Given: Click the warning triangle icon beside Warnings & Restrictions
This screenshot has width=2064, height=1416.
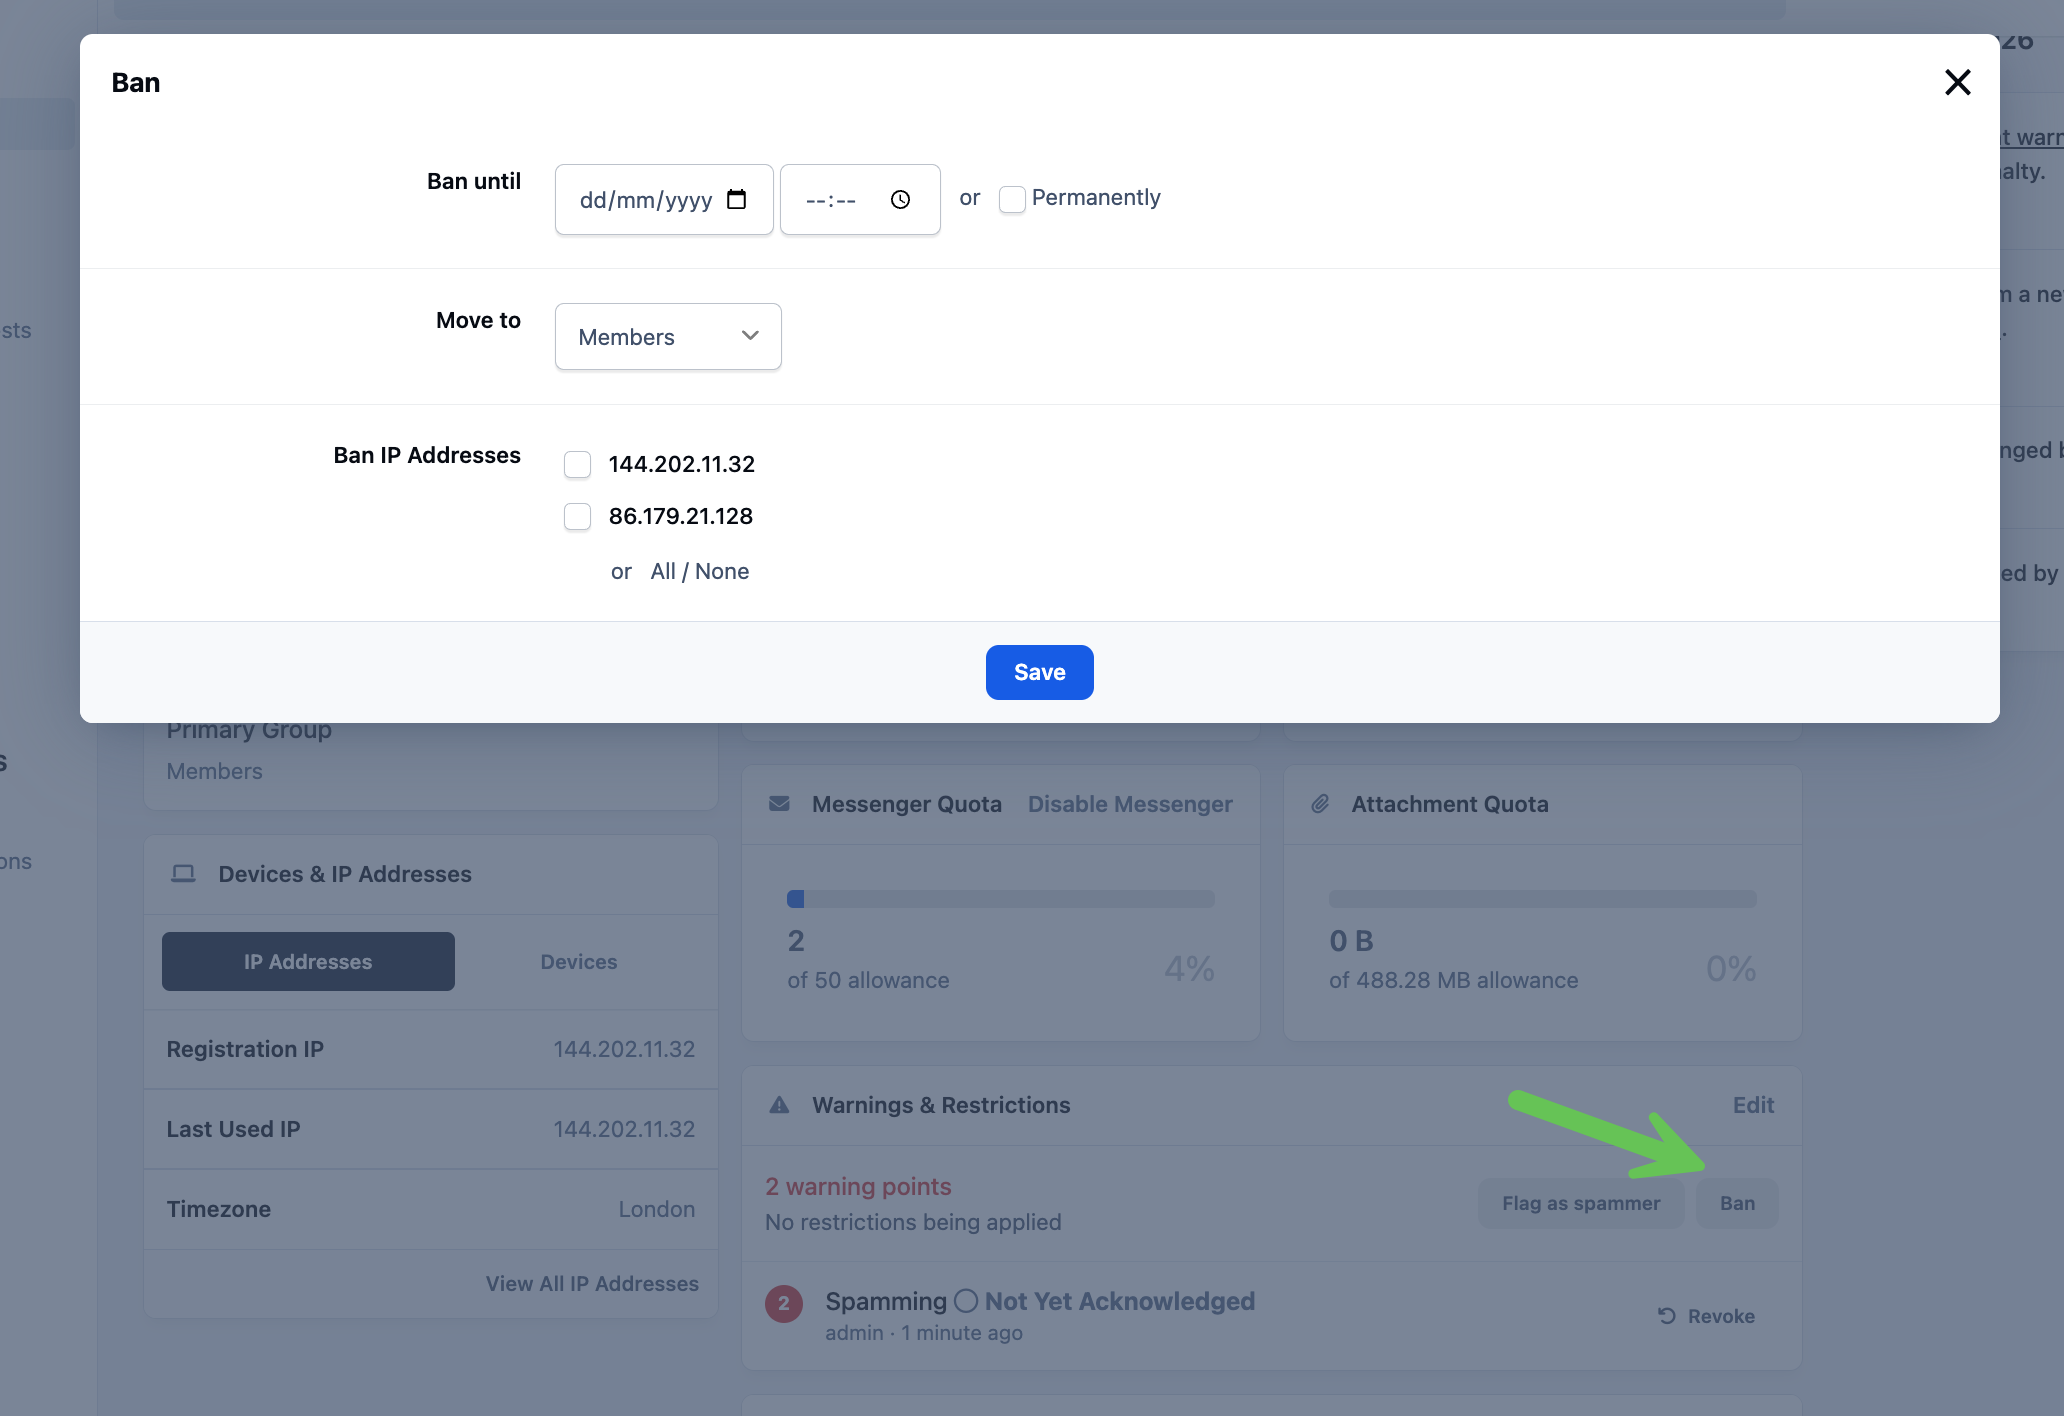Looking at the screenshot, I should click(x=779, y=1105).
